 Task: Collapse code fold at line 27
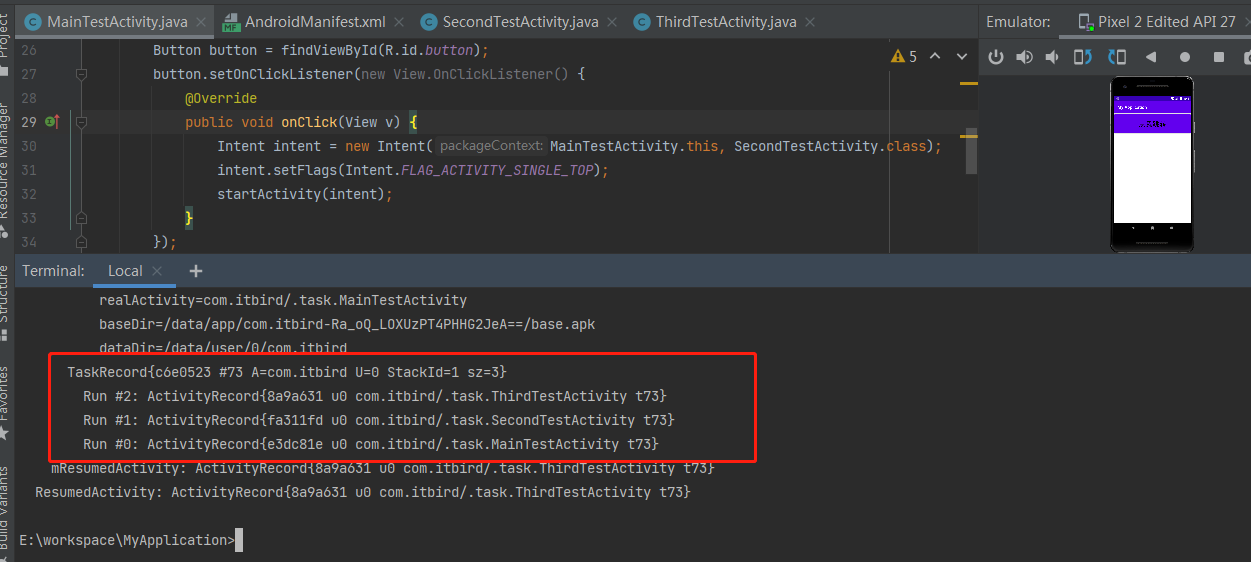pos(82,74)
